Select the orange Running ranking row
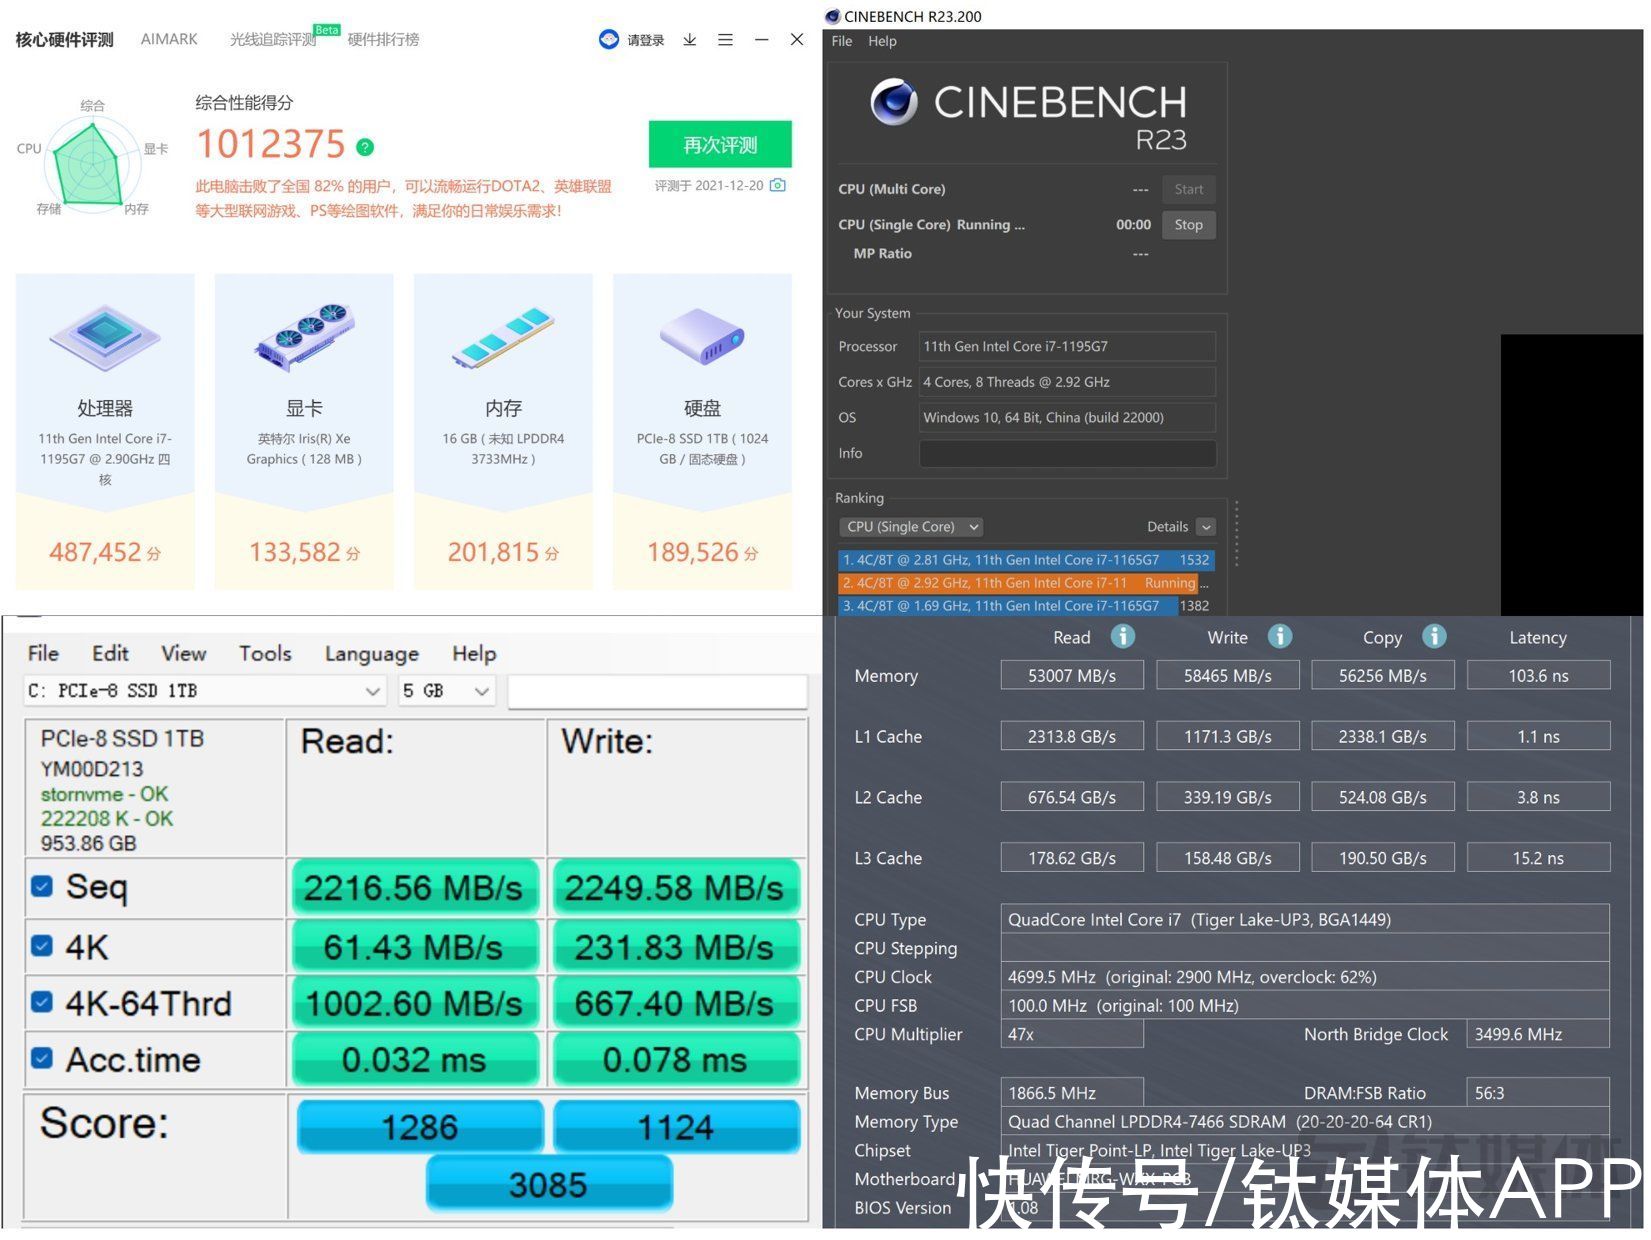This screenshot has height=1240, width=1651. point(1018,583)
